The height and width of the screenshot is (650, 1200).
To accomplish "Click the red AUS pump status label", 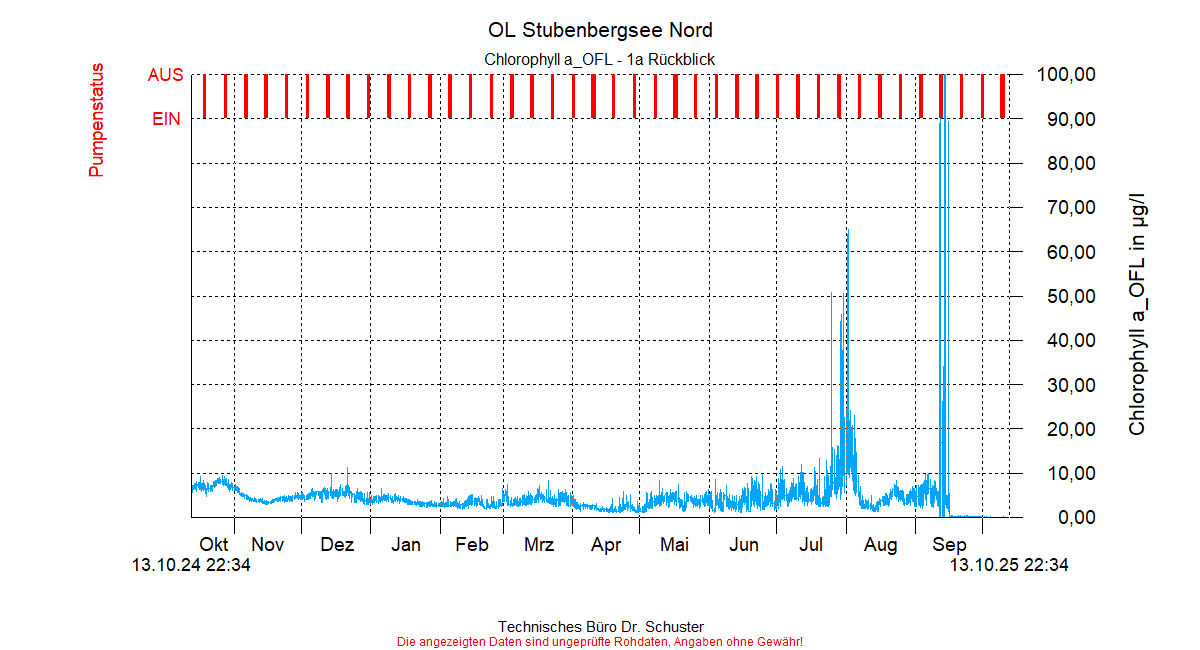I will pyautogui.click(x=165, y=75).
